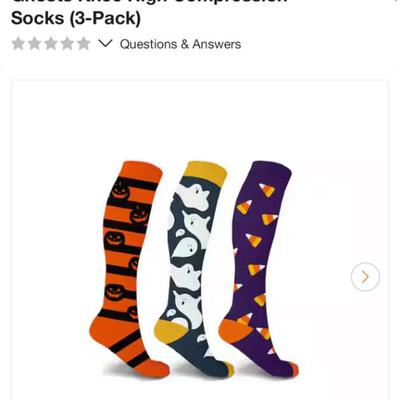Click the first rating star
Screen dimensions: 400x400
click(18, 44)
